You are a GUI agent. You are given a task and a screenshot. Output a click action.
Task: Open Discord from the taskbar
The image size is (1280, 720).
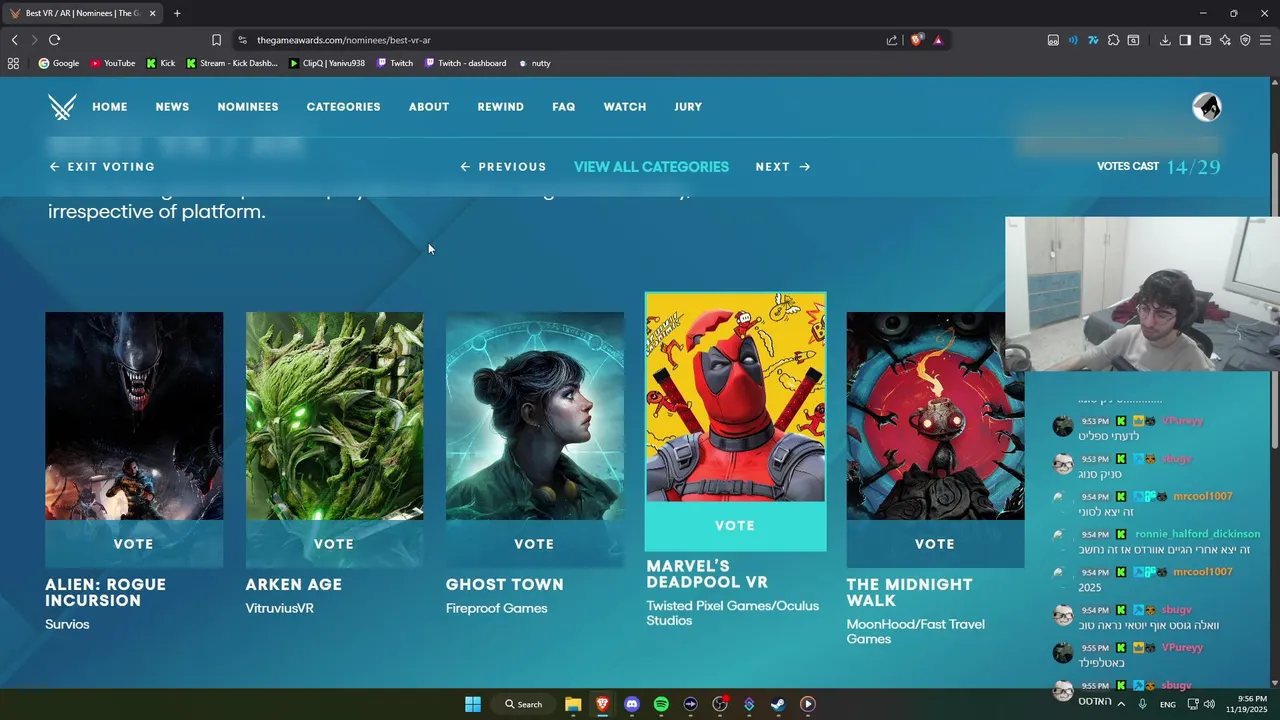click(x=632, y=704)
